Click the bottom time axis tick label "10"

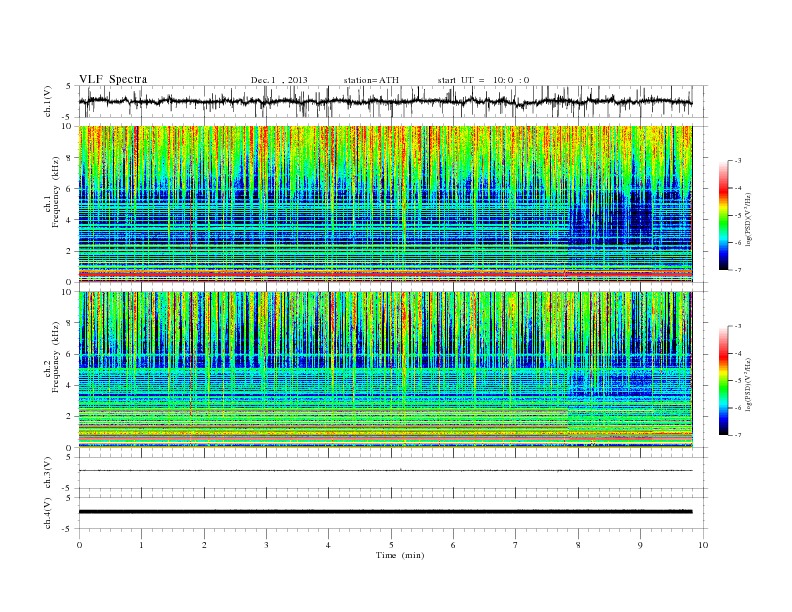point(703,545)
